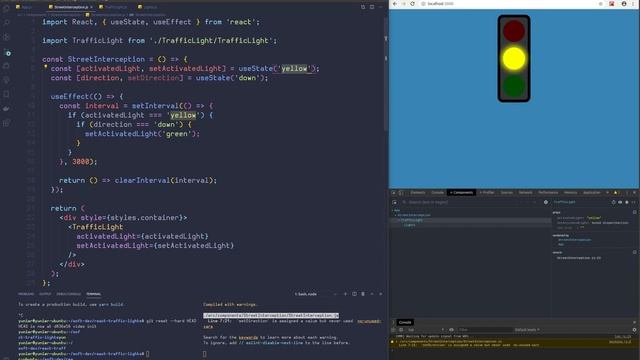Viewport: 640px width, 360px height.
Task: Click React select-element picker icon
Action: click(394, 202)
